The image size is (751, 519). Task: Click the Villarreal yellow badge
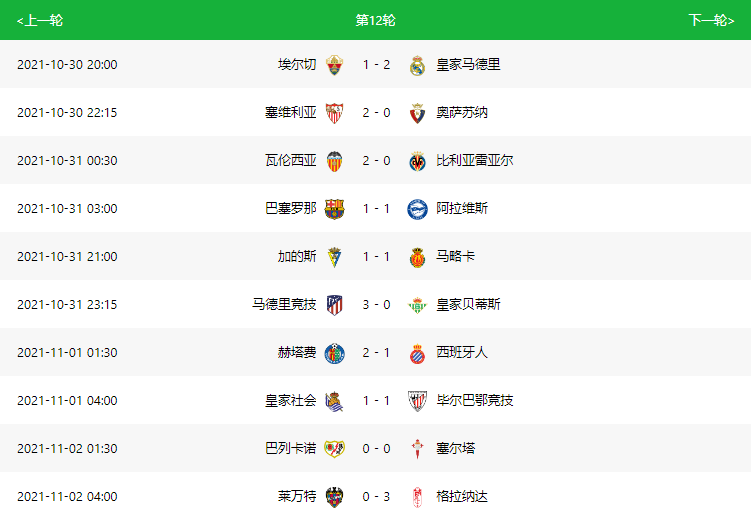(417, 161)
